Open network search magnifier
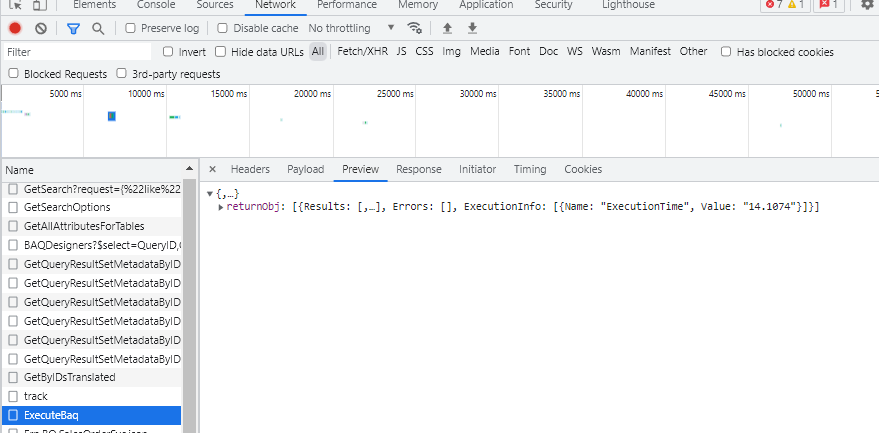 [x=98, y=29]
